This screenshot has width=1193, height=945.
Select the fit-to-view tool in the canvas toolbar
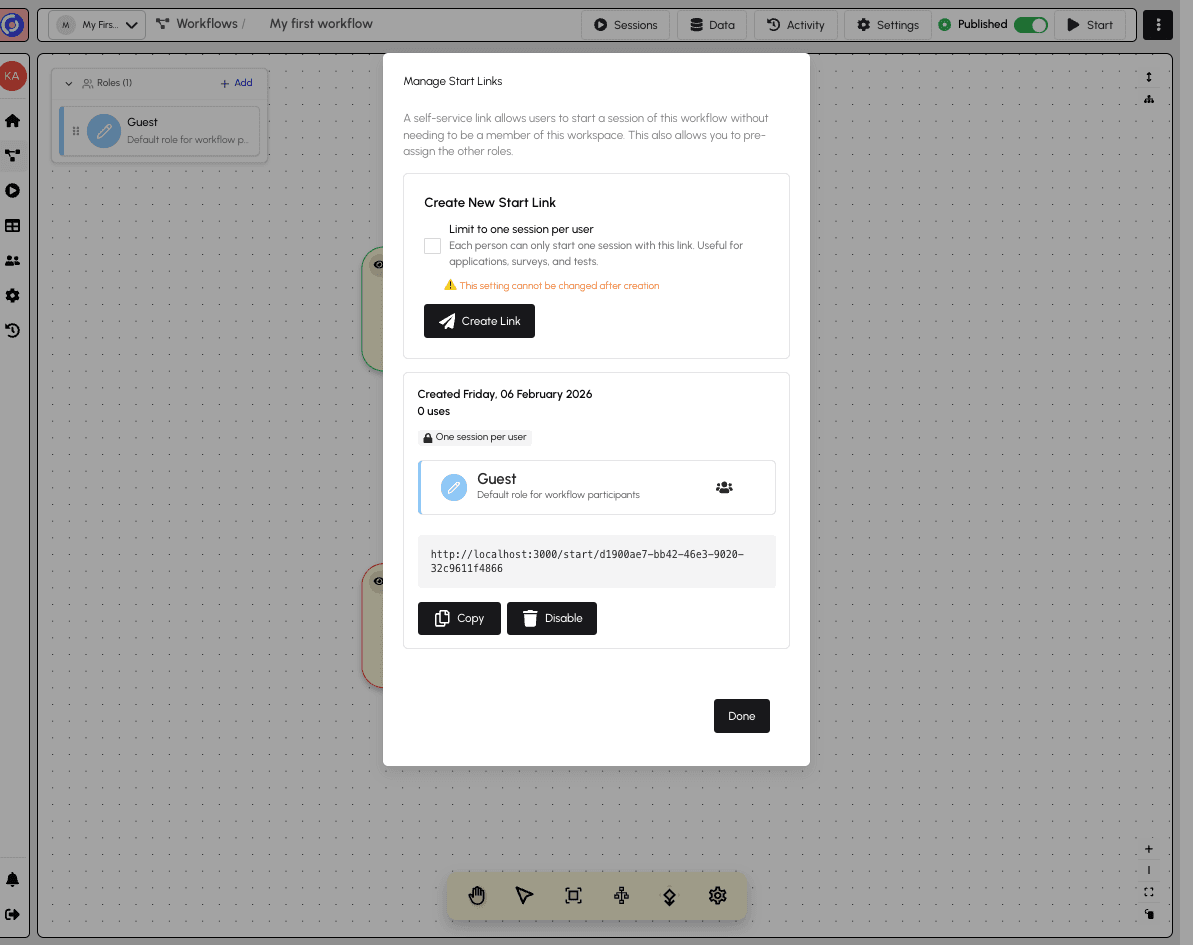tap(573, 895)
